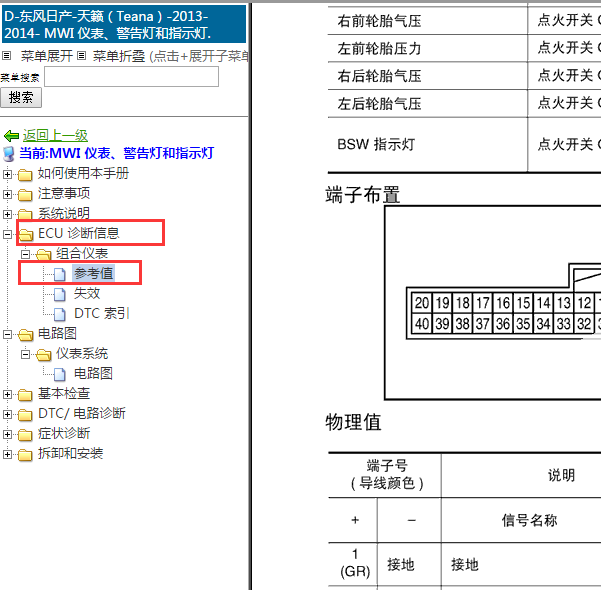The height and width of the screenshot is (590, 601).
Task: Open the 参考值 document
Action: (x=94, y=273)
